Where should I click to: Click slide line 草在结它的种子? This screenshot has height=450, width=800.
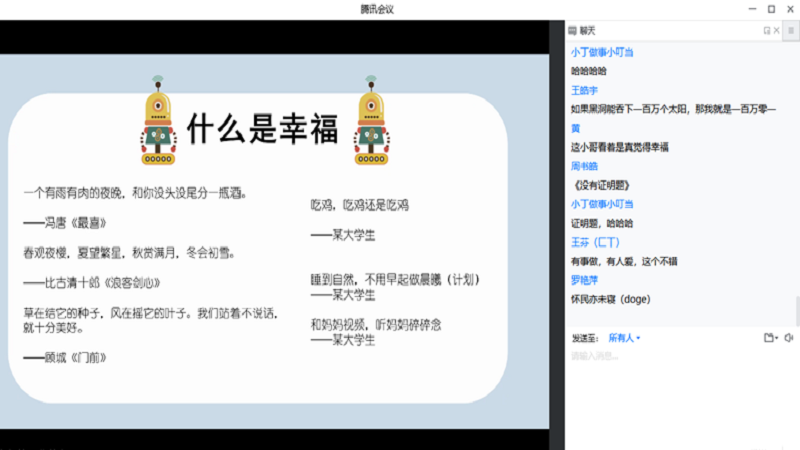(151, 320)
